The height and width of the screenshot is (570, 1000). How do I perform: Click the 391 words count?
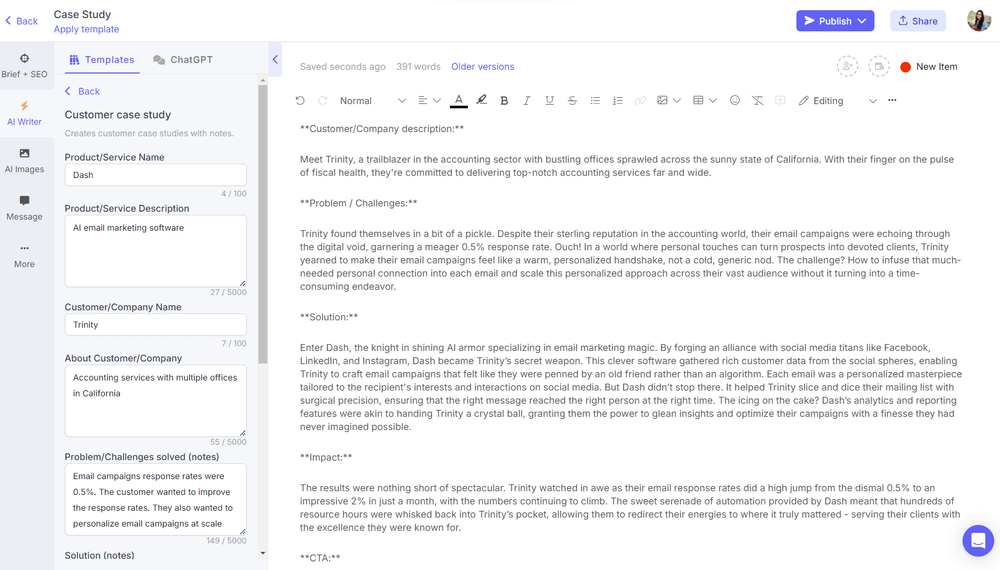418,66
